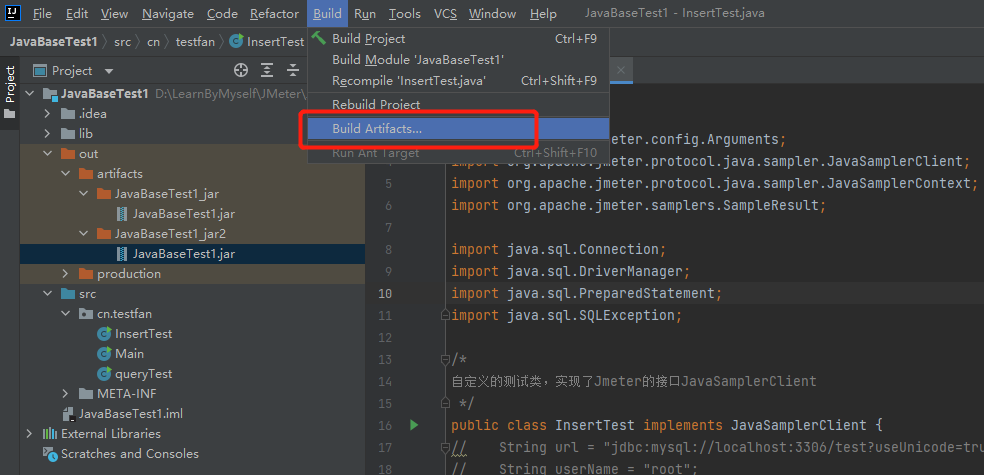The image size is (984, 475).
Task: Close the editor tab with the X
Action: click(x=621, y=70)
